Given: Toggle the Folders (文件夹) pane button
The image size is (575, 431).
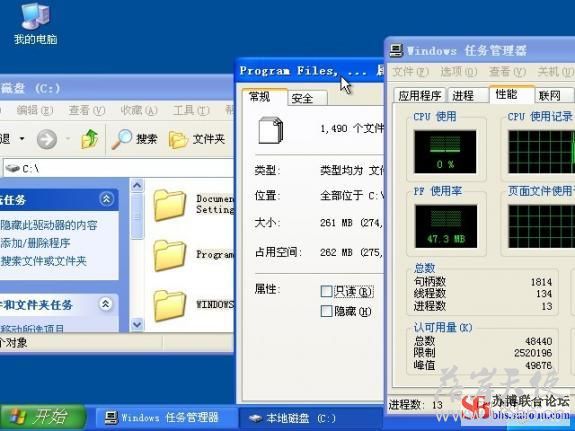Looking at the screenshot, I should pos(197,139).
